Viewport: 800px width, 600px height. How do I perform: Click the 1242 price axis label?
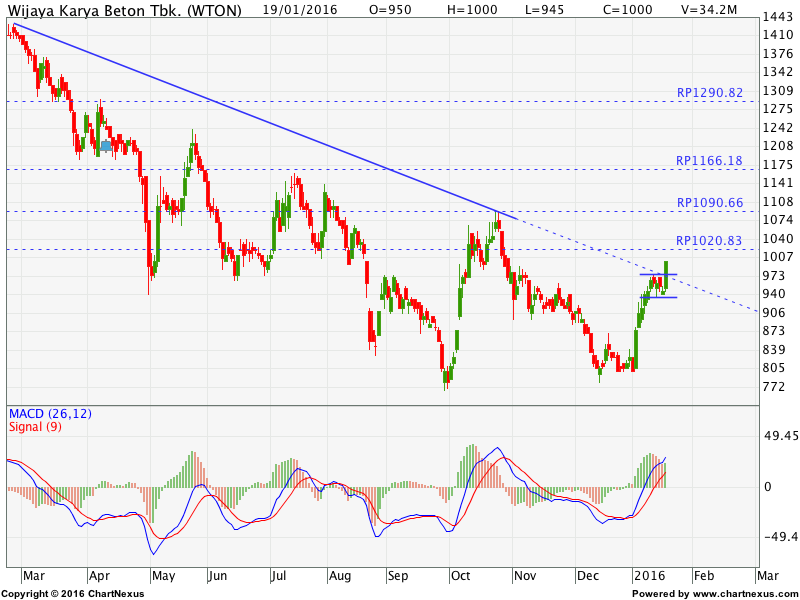(778, 127)
